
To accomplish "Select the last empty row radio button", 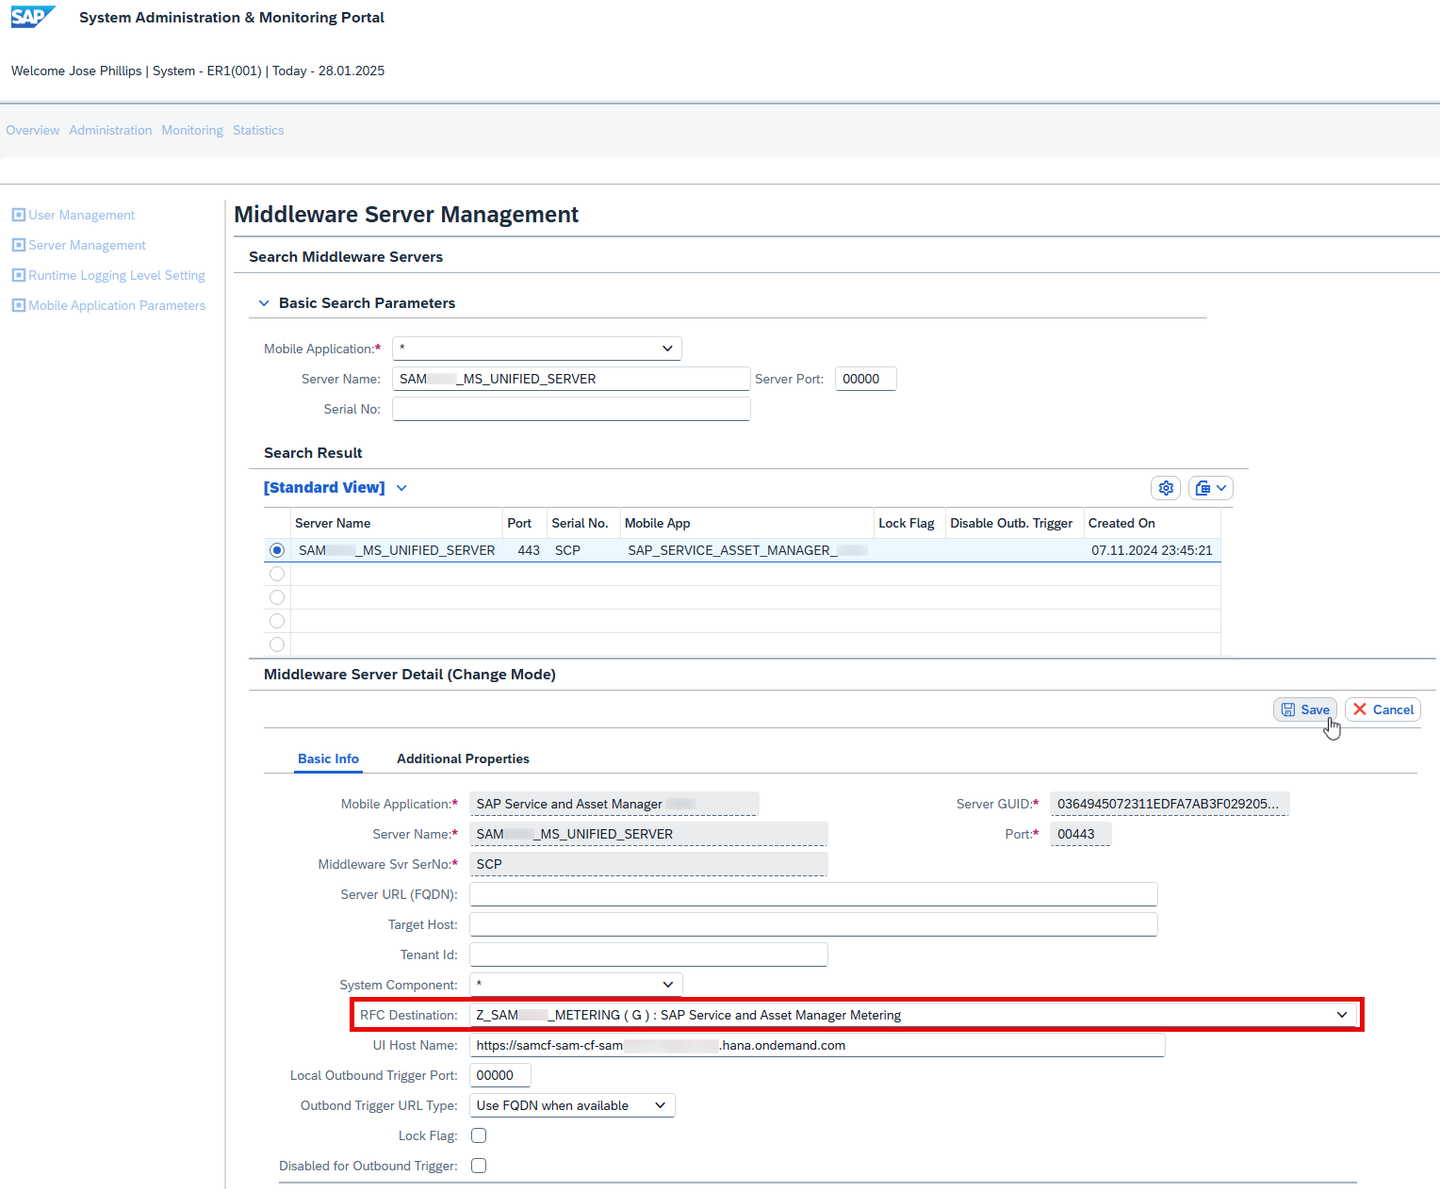I will tap(277, 645).
